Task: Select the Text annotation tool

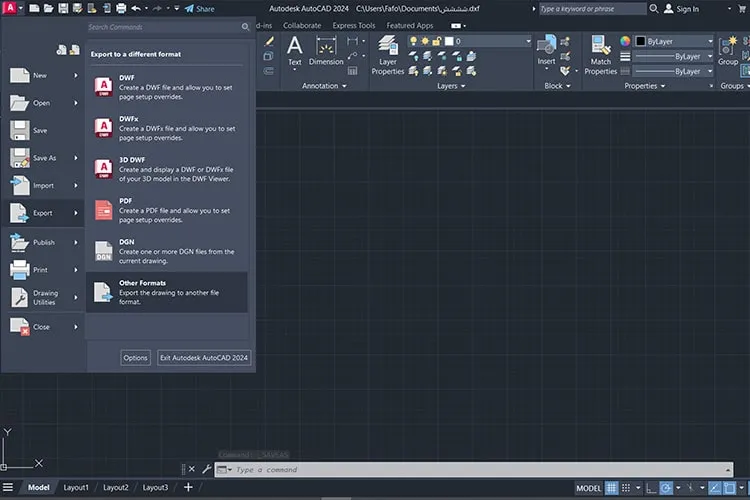Action: pyautogui.click(x=295, y=52)
